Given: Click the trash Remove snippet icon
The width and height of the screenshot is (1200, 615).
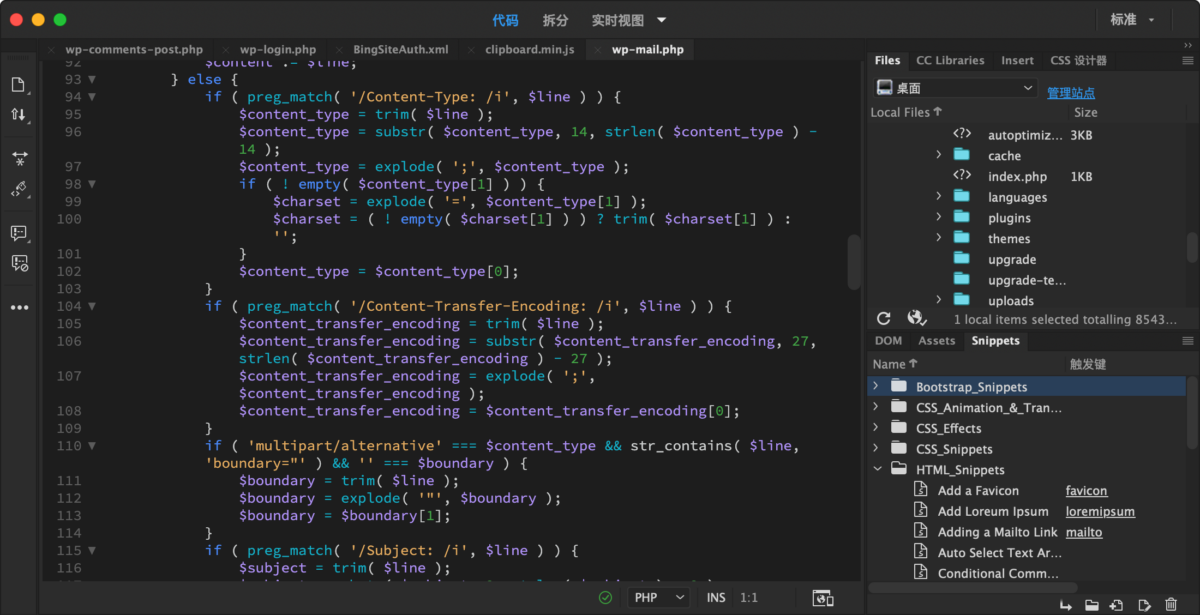Looking at the screenshot, I should [1171, 605].
